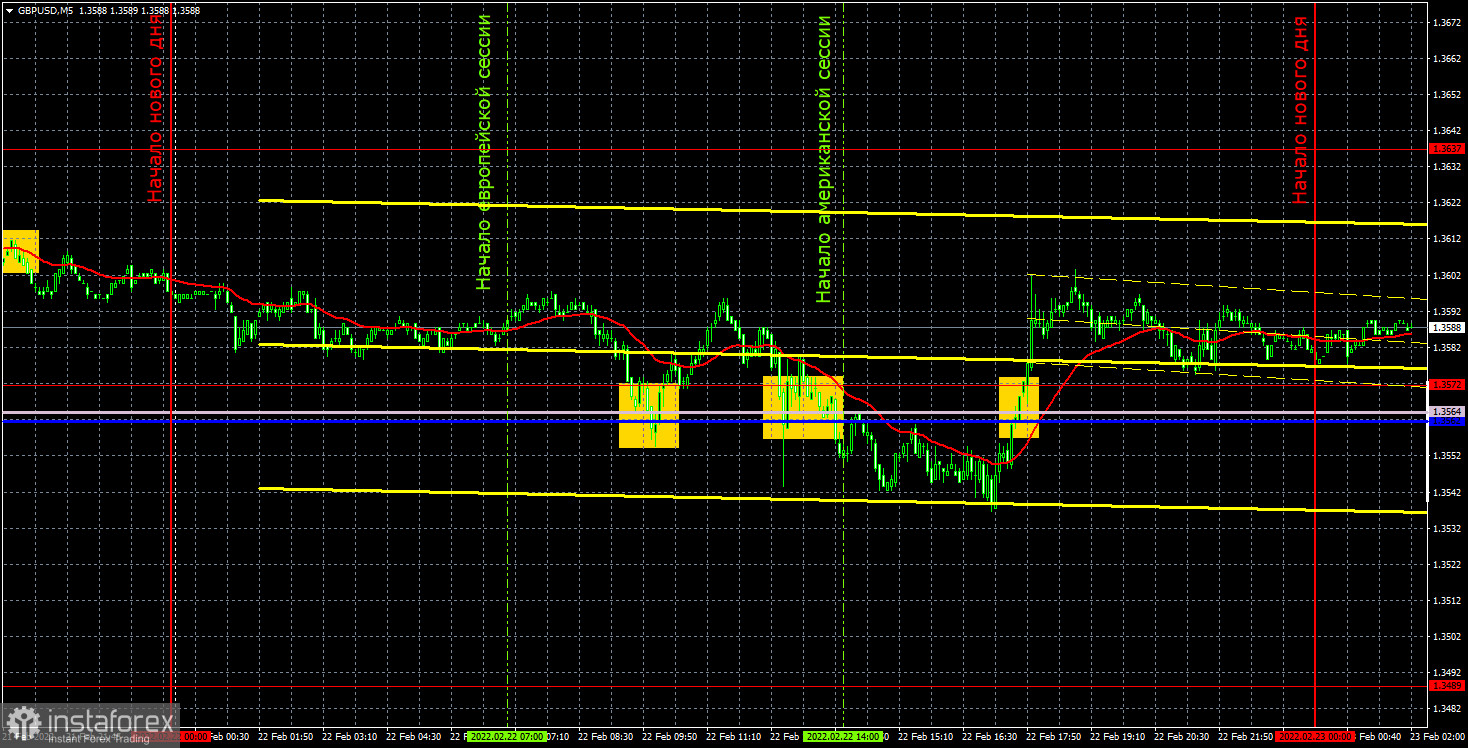
Task: Click the GBPUSD,M5 chart title text
Action: 45,10
